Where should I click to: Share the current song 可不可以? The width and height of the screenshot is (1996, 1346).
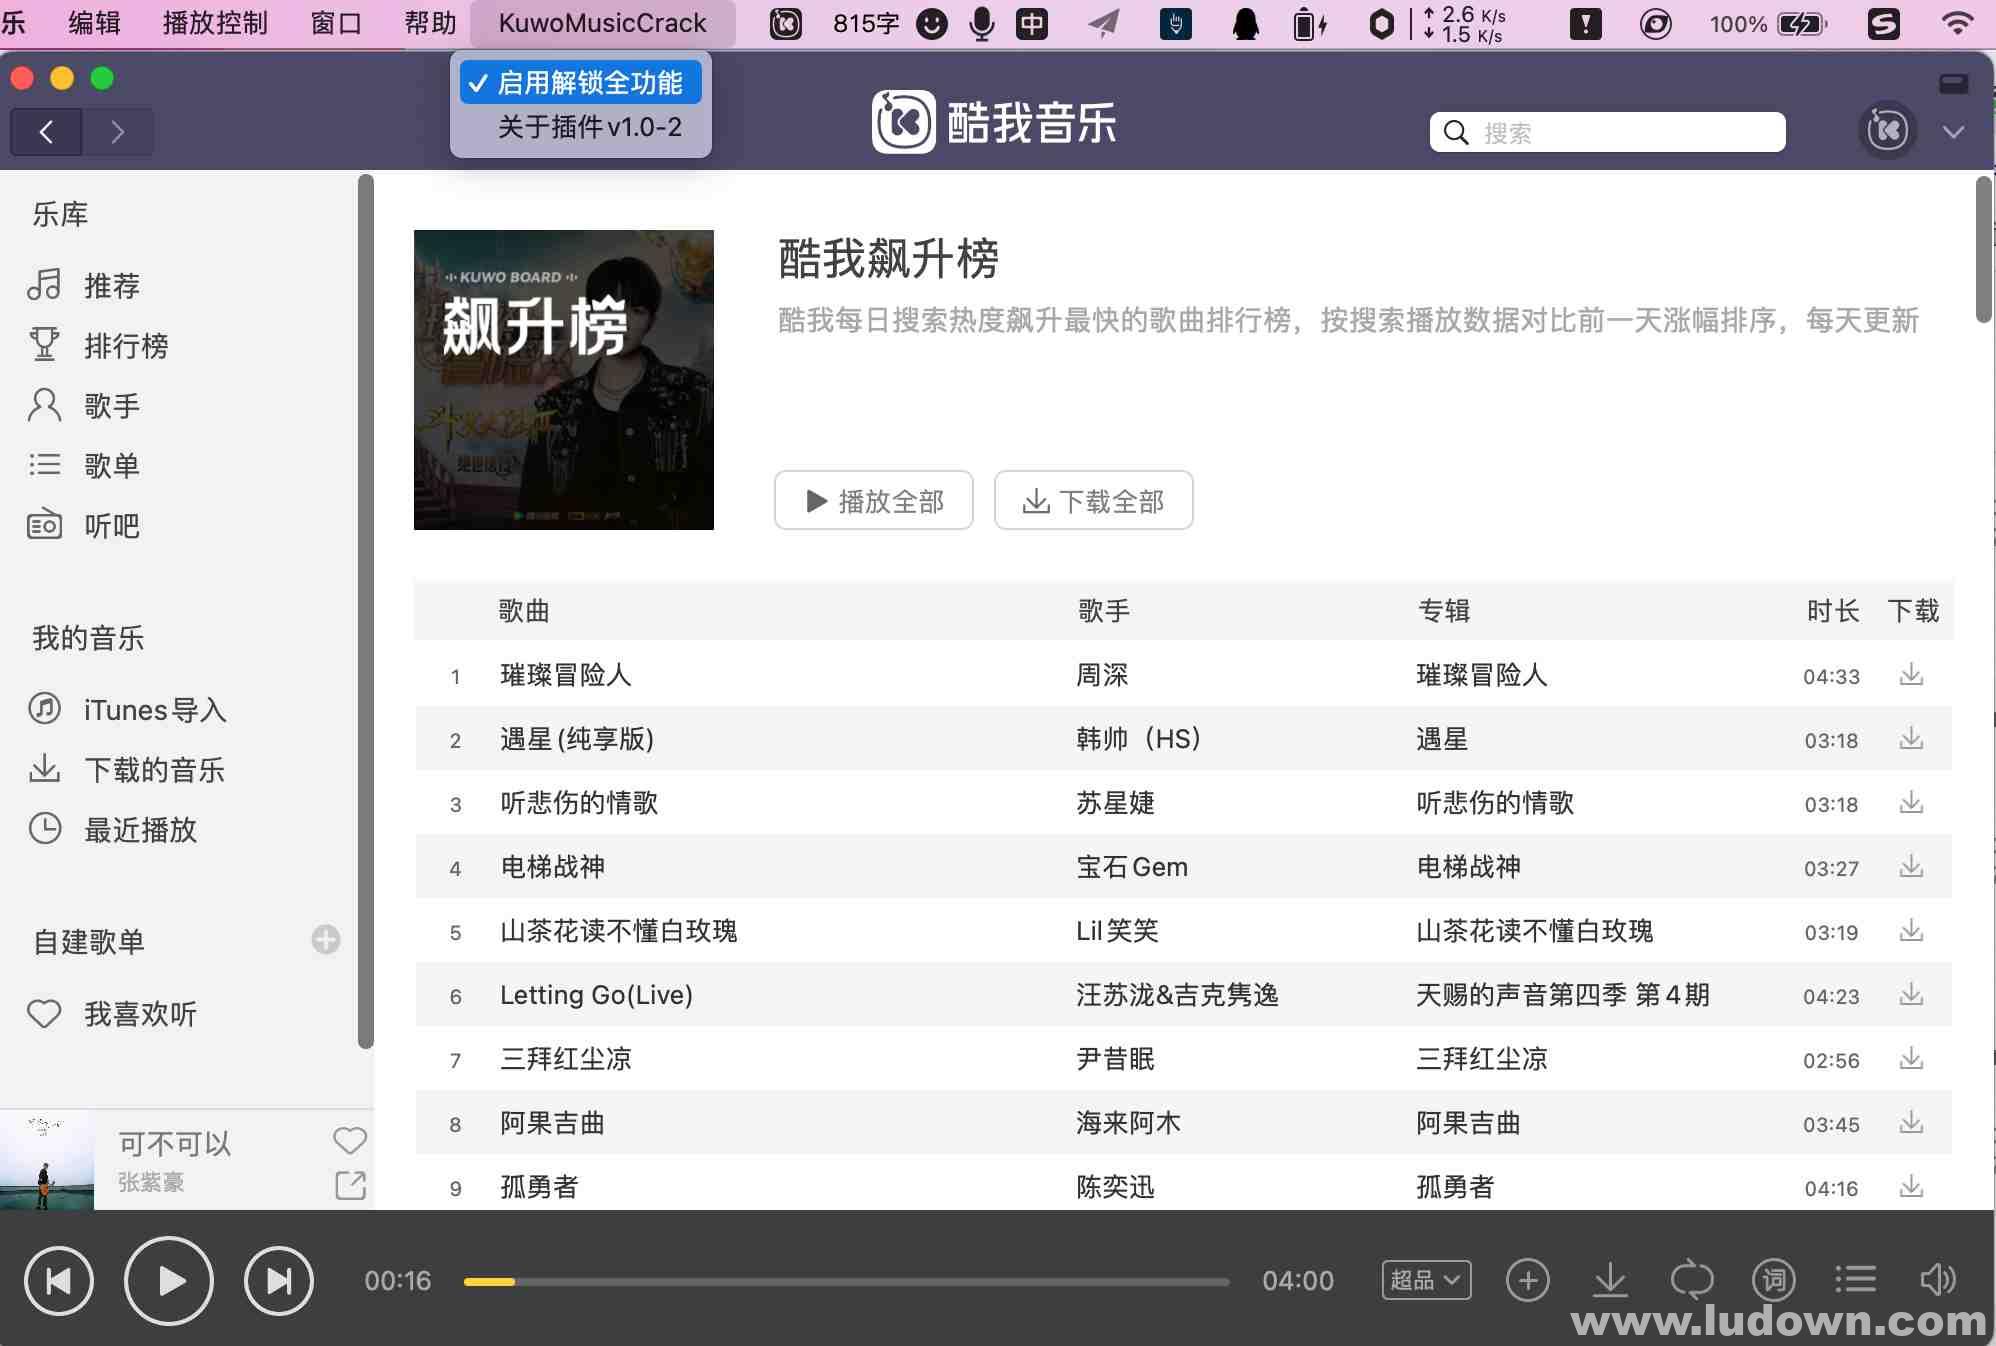tap(350, 1185)
